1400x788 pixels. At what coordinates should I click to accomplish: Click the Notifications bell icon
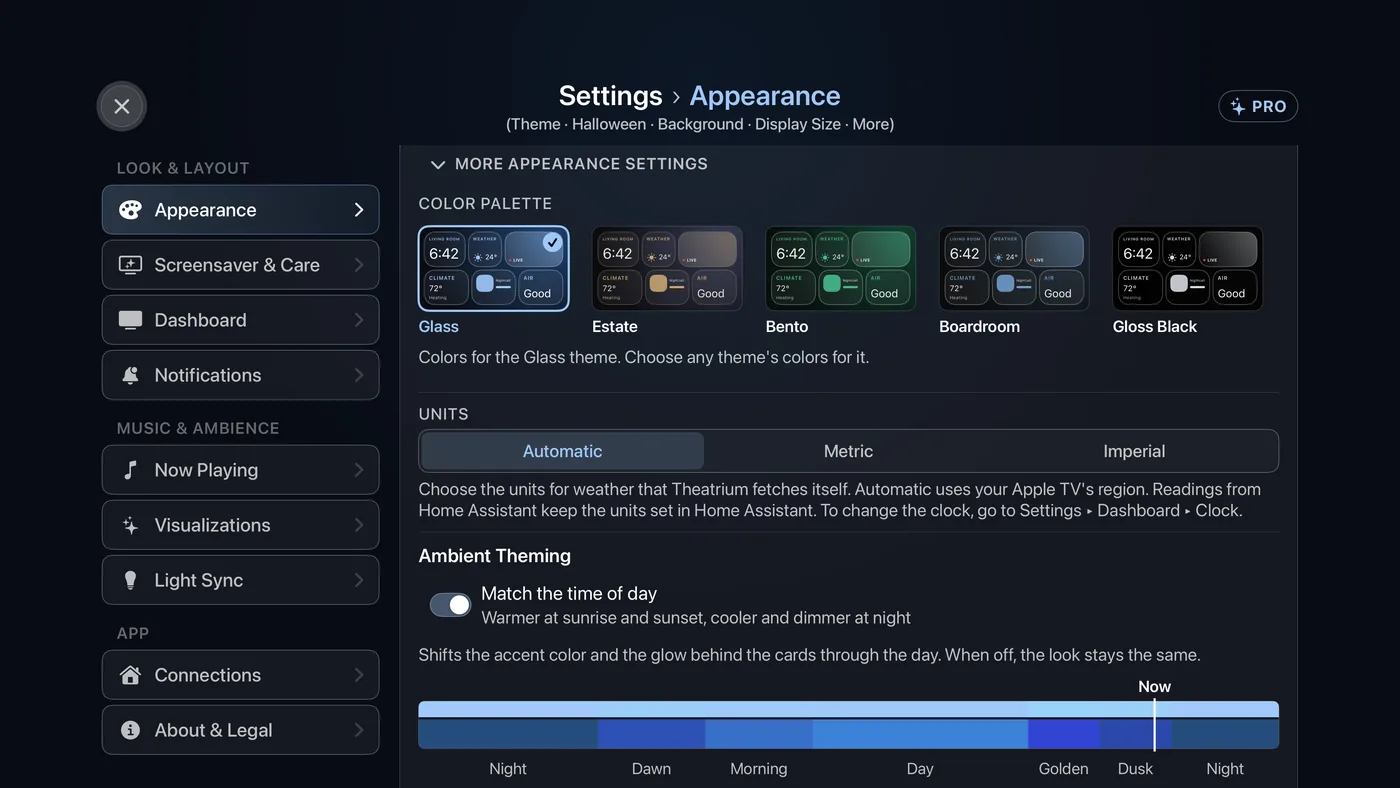coord(130,375)
